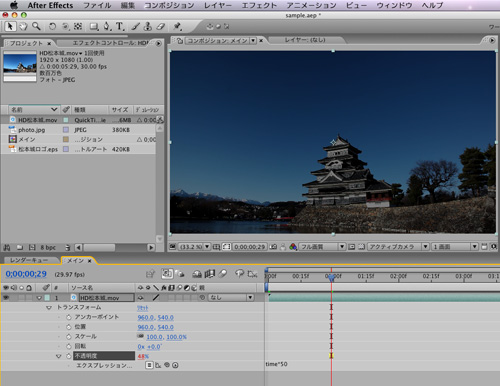Click the label color swatch of layer 1
Viewport: 500px width, 386px height.
tap(47, 298)
